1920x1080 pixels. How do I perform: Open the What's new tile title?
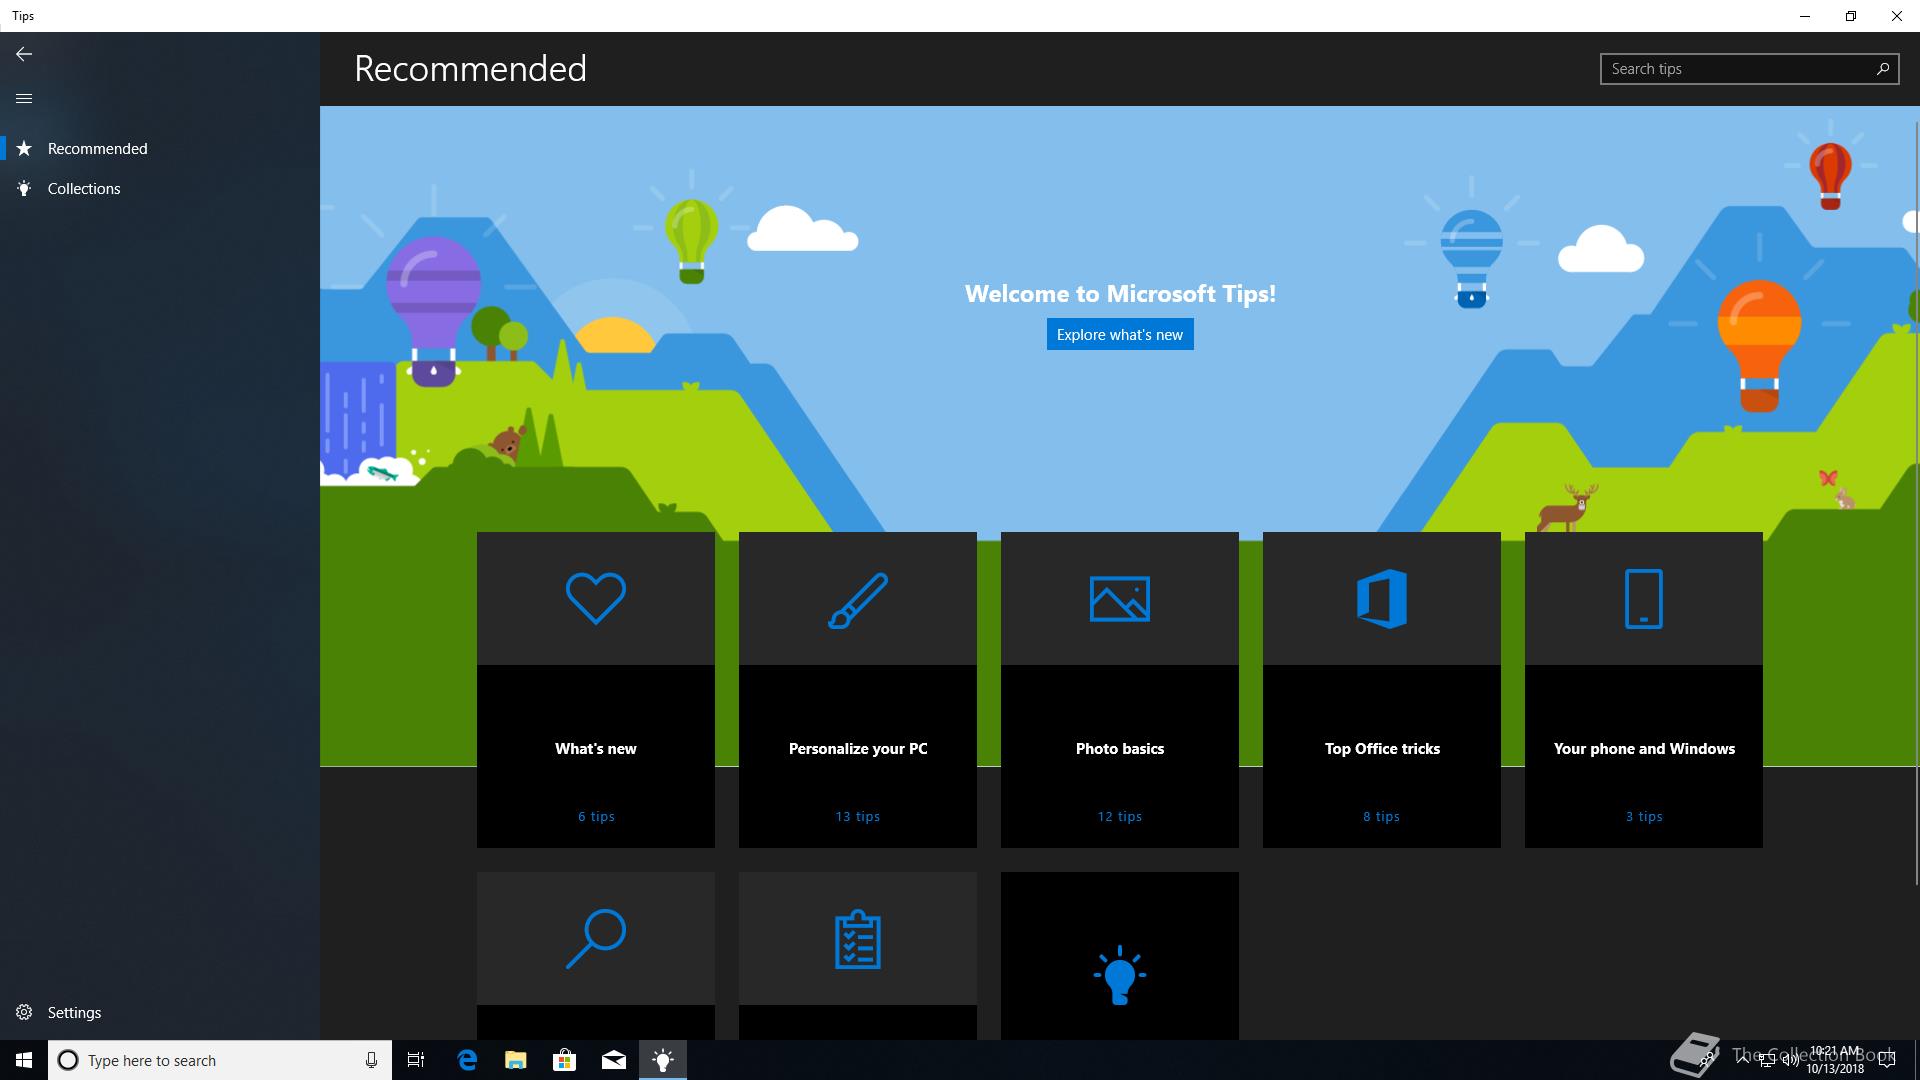[596, 748]
